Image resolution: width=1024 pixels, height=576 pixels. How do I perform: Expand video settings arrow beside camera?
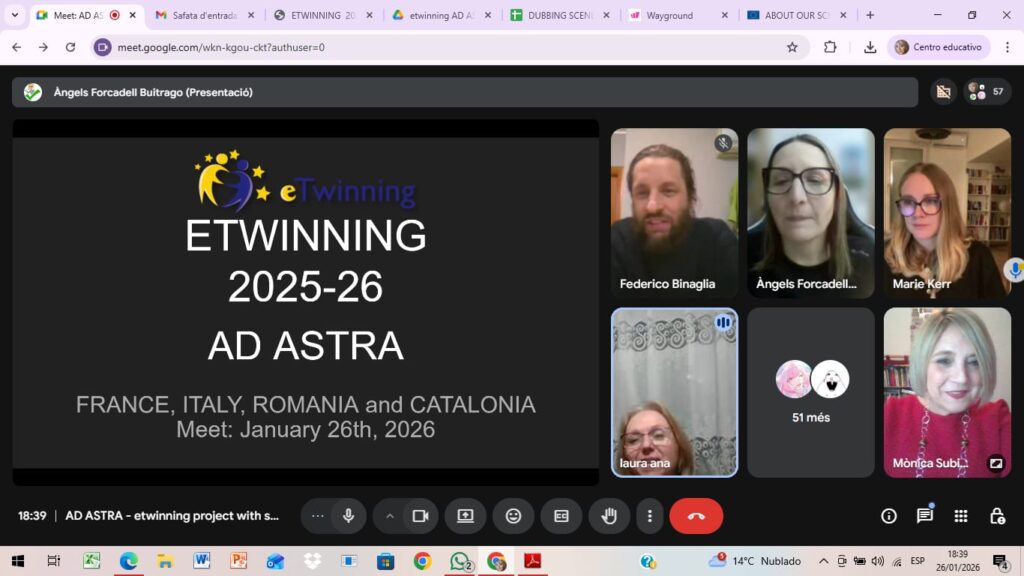389,516
